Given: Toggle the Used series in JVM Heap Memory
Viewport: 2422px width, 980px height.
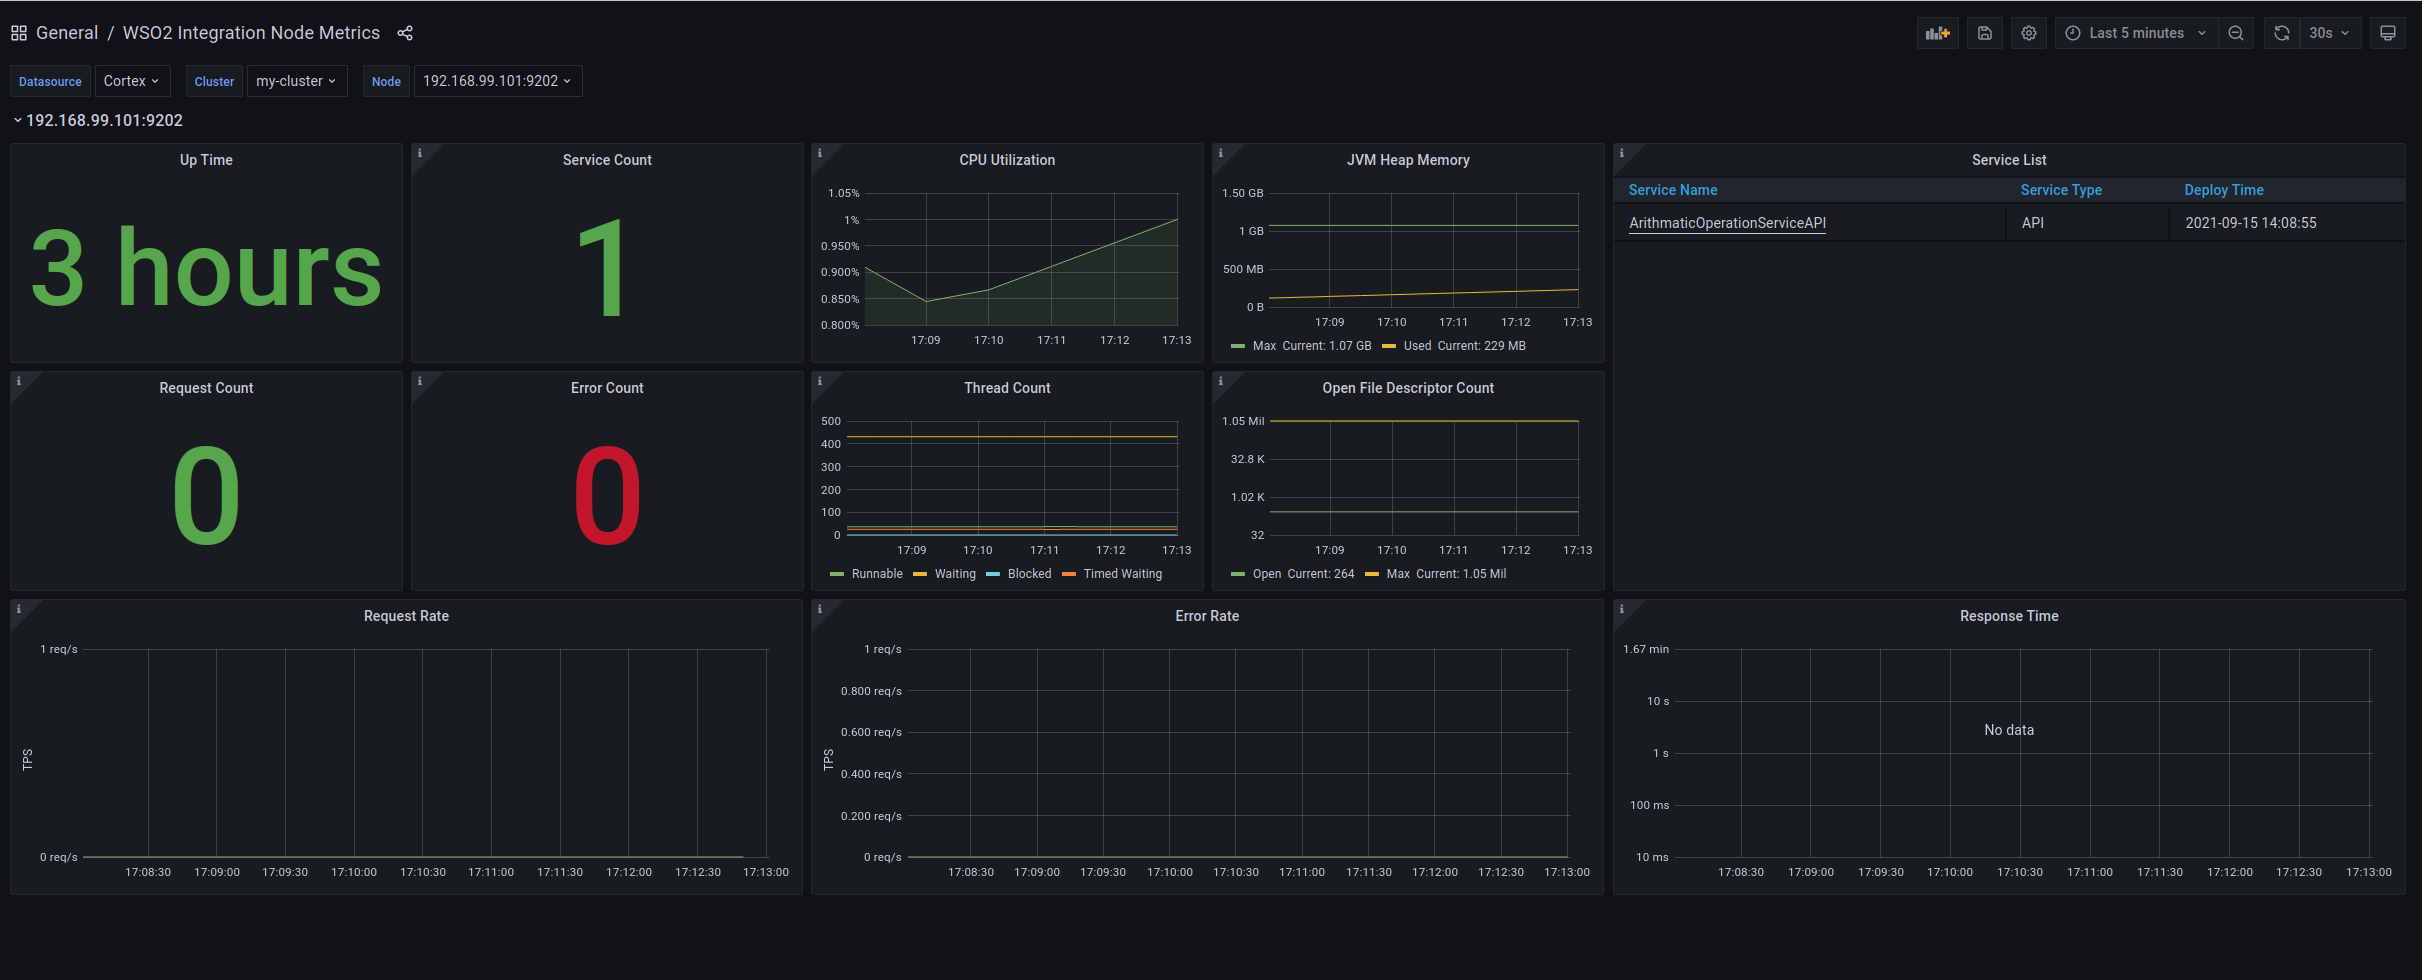Looking at the screenshot, I should (1417, 345).
